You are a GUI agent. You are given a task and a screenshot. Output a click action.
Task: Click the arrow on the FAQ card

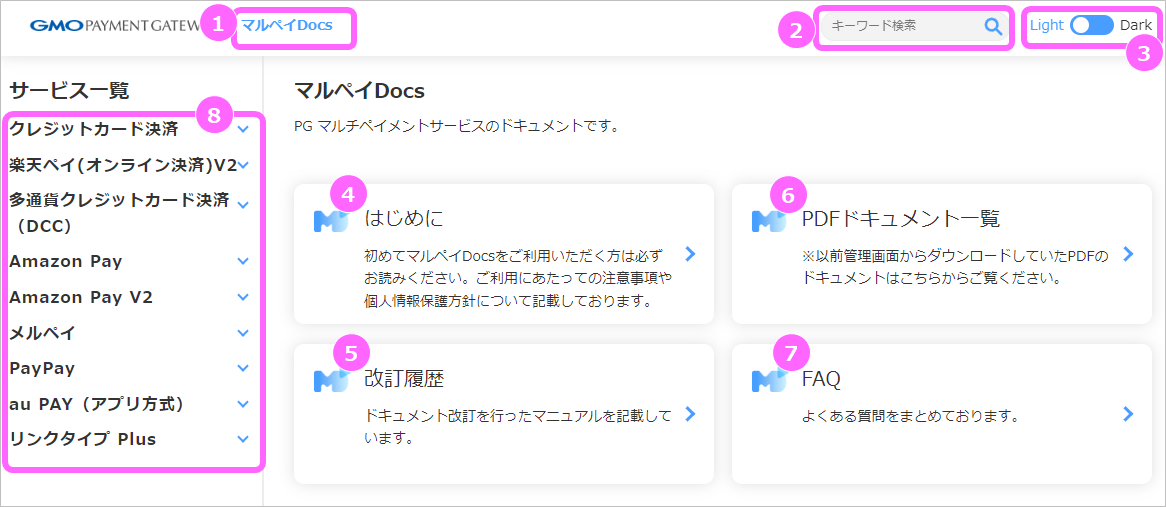pos(1128,413)
